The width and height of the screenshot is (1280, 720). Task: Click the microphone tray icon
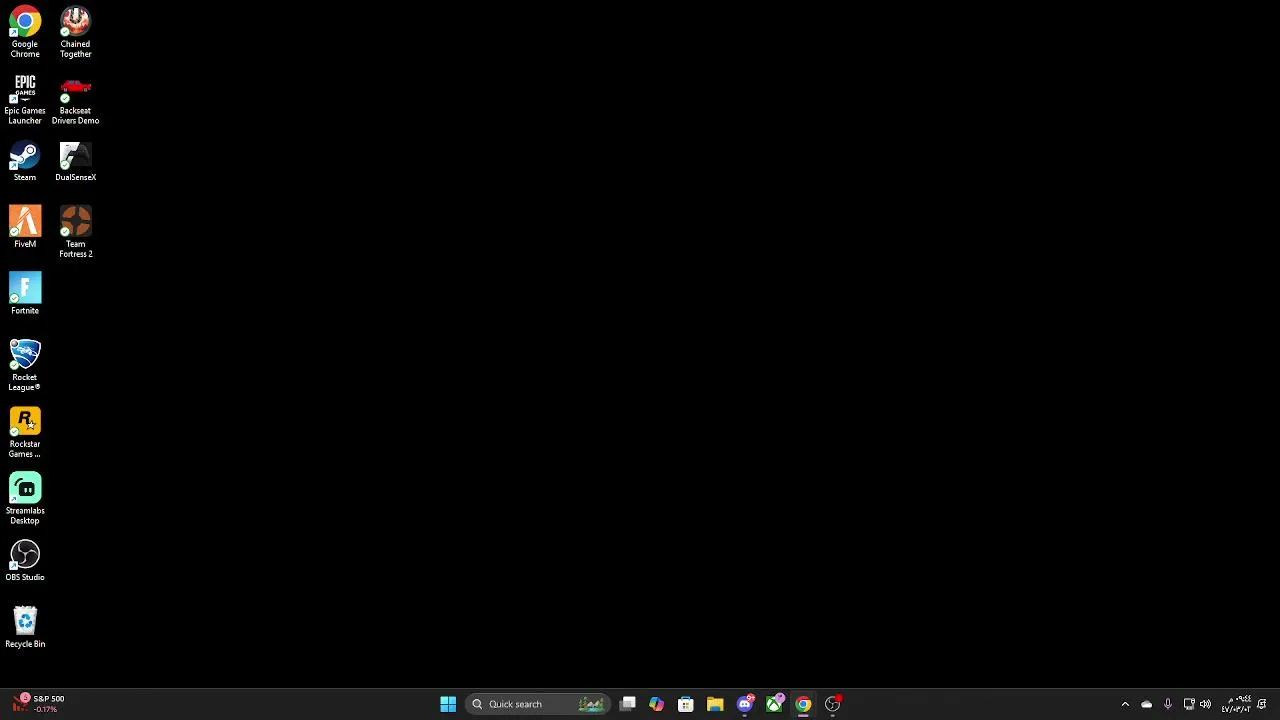pyautogui.click(x=1167, y=704)
